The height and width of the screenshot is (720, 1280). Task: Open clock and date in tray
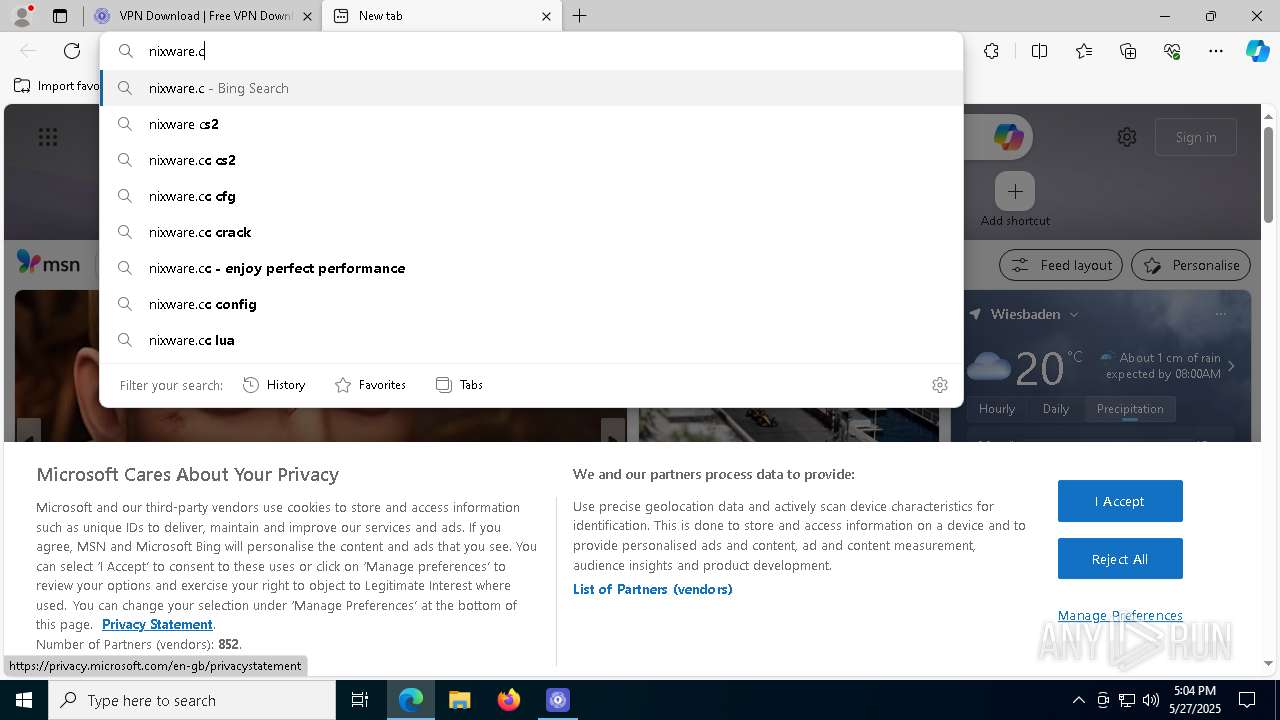pos(1195,700)
